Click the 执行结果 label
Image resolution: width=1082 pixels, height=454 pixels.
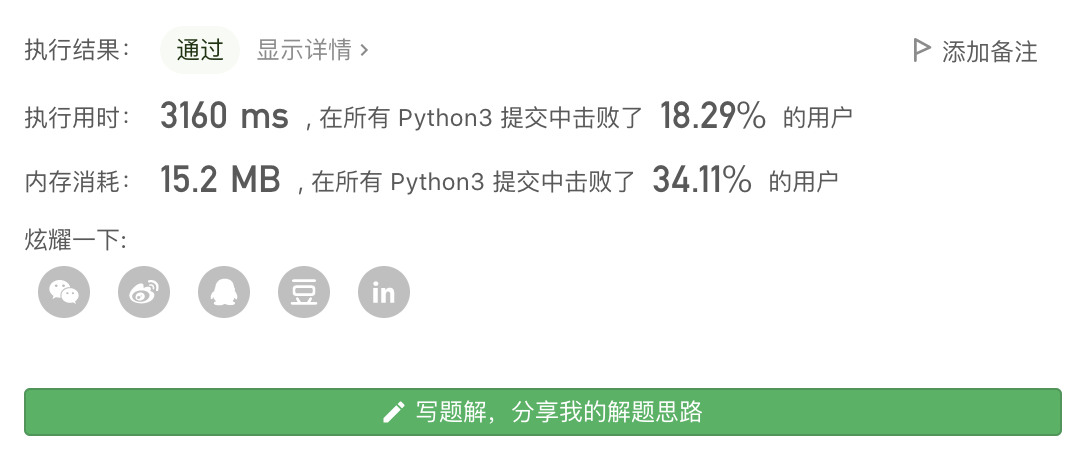77,51
